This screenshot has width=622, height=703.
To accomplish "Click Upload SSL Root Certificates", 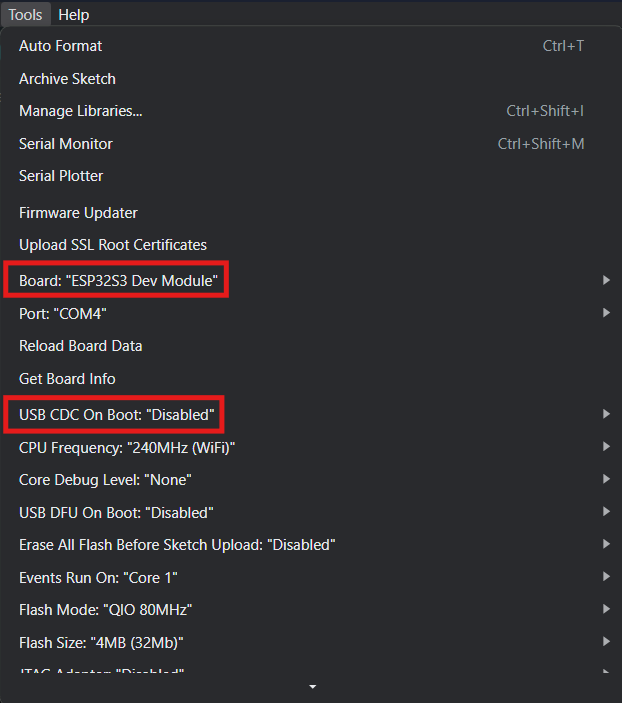I will pos(113,245).
